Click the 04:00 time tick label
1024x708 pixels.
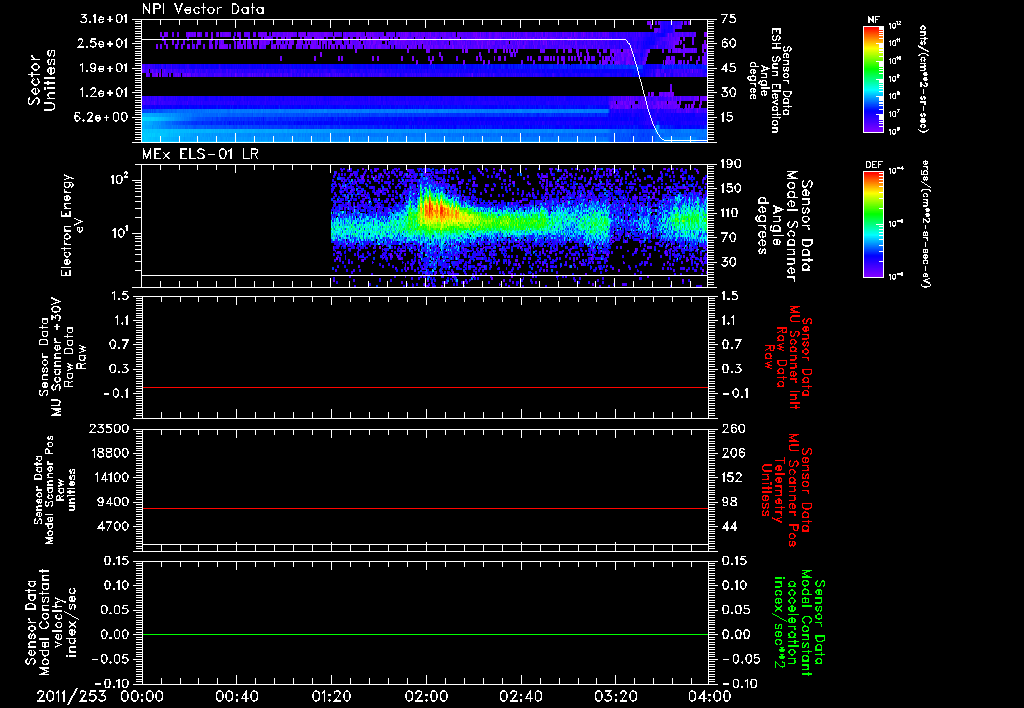point(710,696)
